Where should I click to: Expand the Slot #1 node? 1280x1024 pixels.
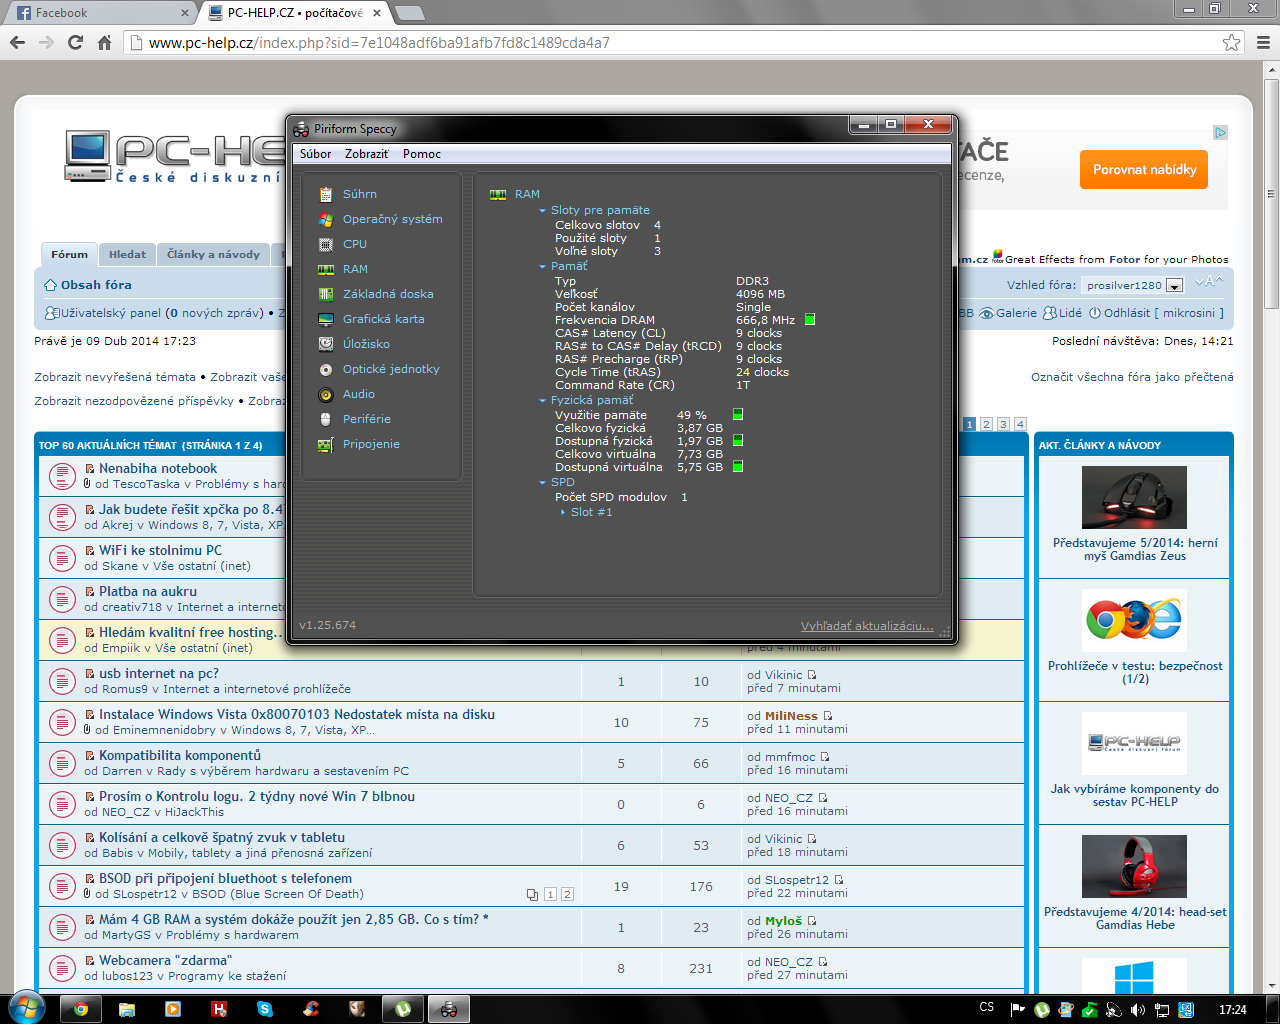[x=563, y=512]
